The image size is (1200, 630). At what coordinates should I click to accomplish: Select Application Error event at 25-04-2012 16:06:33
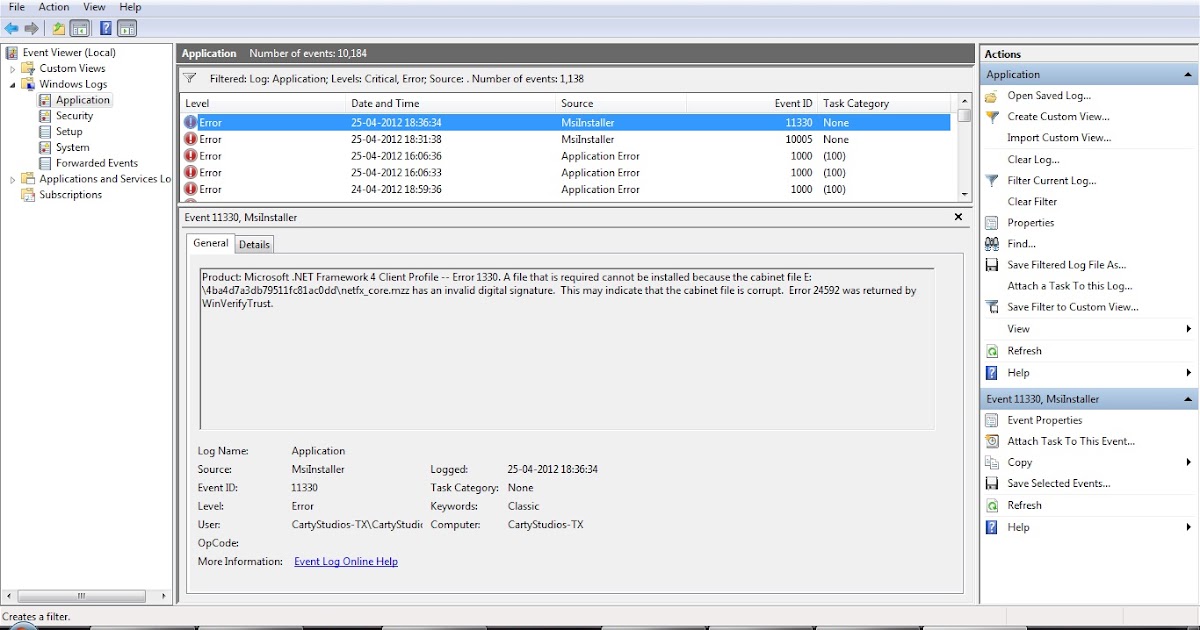pyautogui.click(x=565, y=173)
